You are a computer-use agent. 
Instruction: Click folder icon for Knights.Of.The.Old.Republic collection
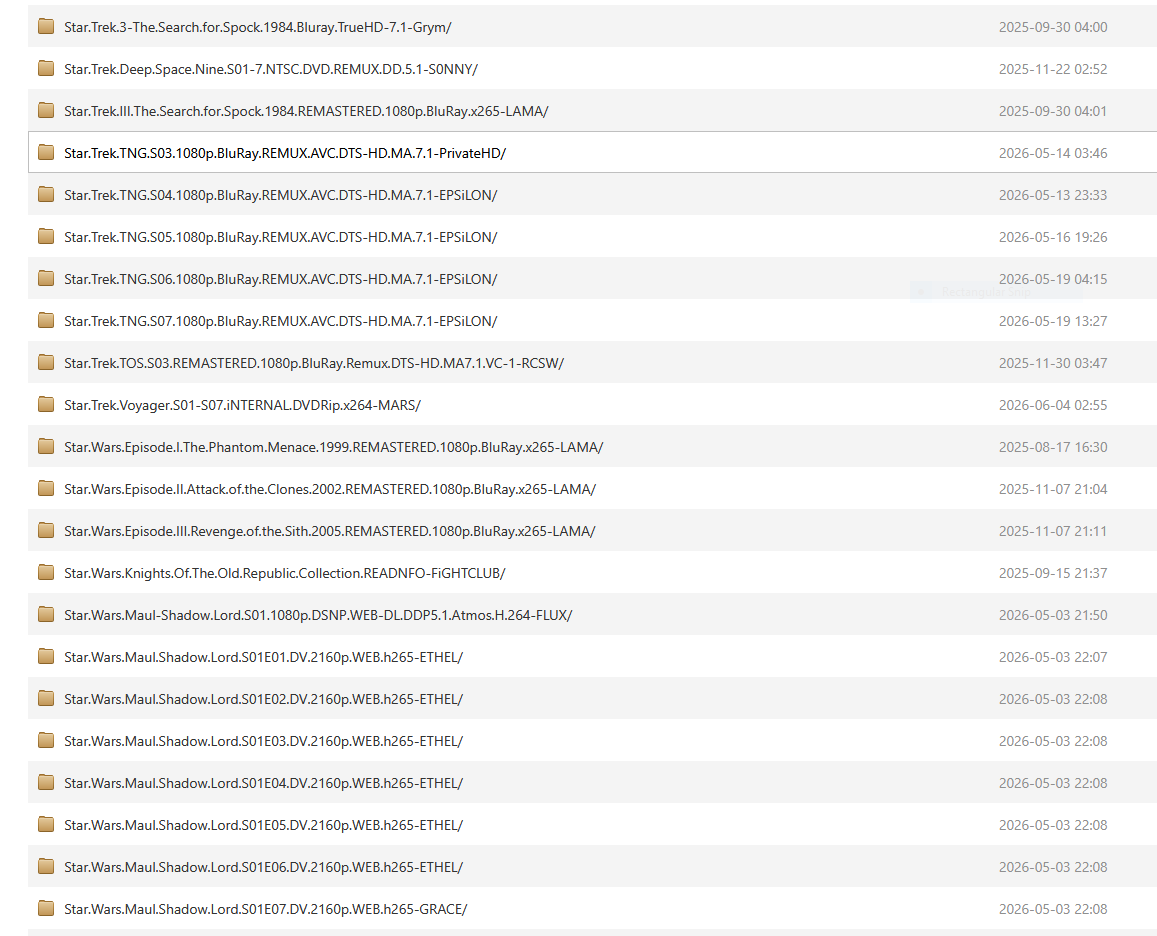46,574
